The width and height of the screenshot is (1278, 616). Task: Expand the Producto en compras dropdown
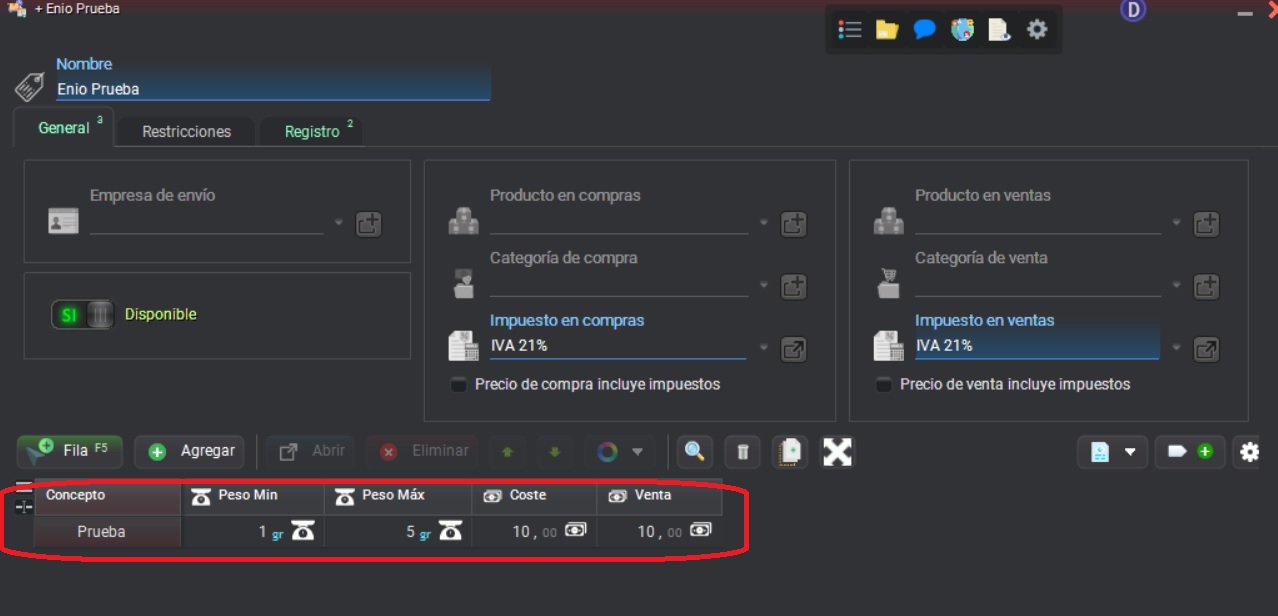[764, 224]
